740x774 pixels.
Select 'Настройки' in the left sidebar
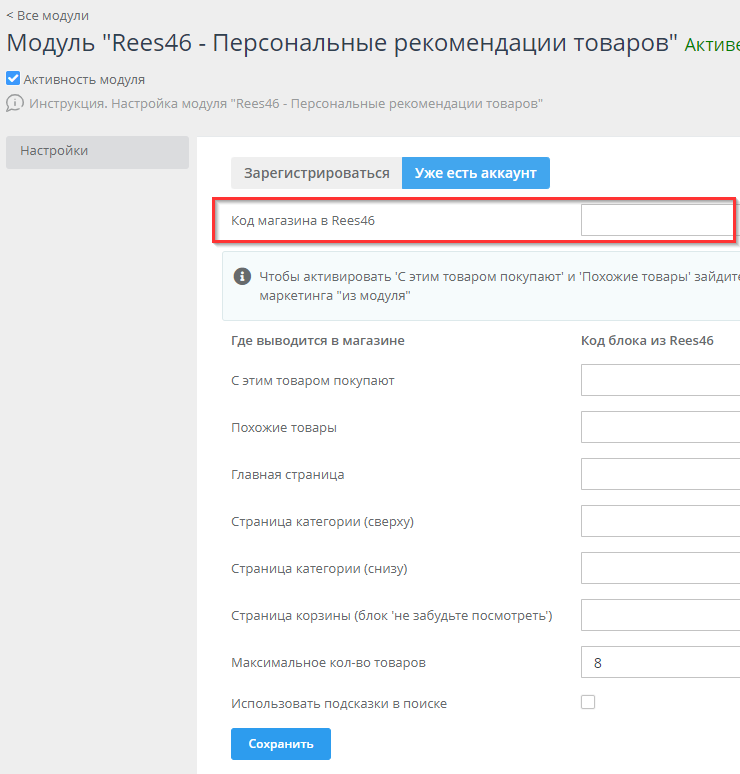pos(97,151)
